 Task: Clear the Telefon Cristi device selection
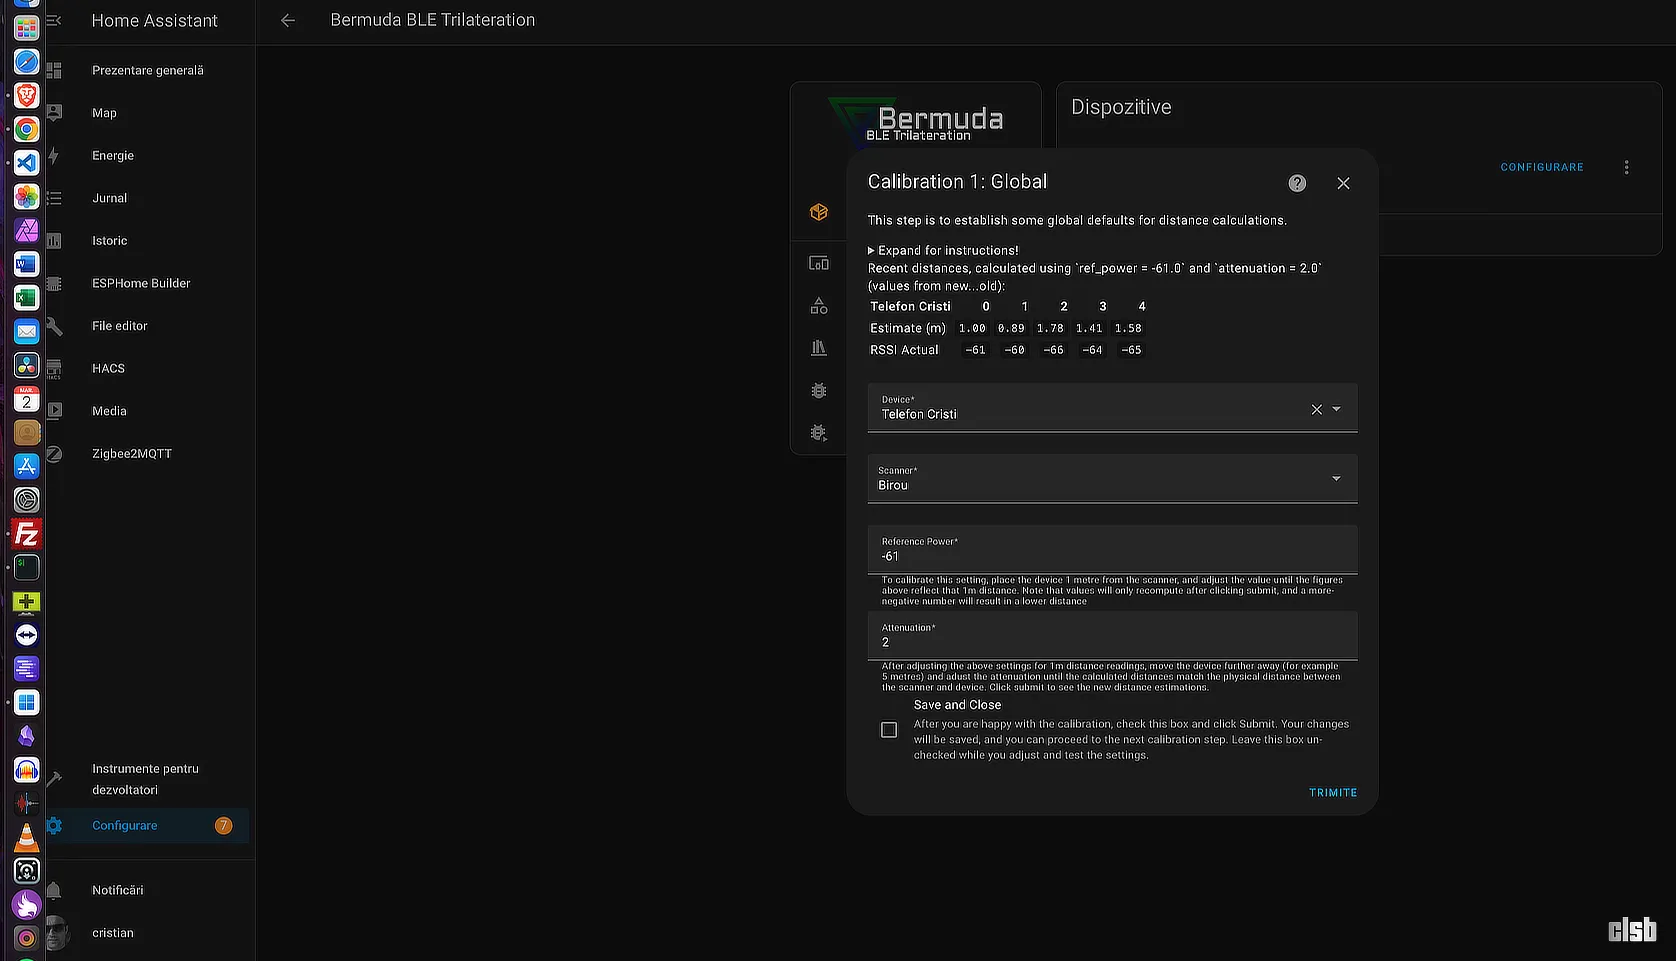click(x=1316, y=409)
